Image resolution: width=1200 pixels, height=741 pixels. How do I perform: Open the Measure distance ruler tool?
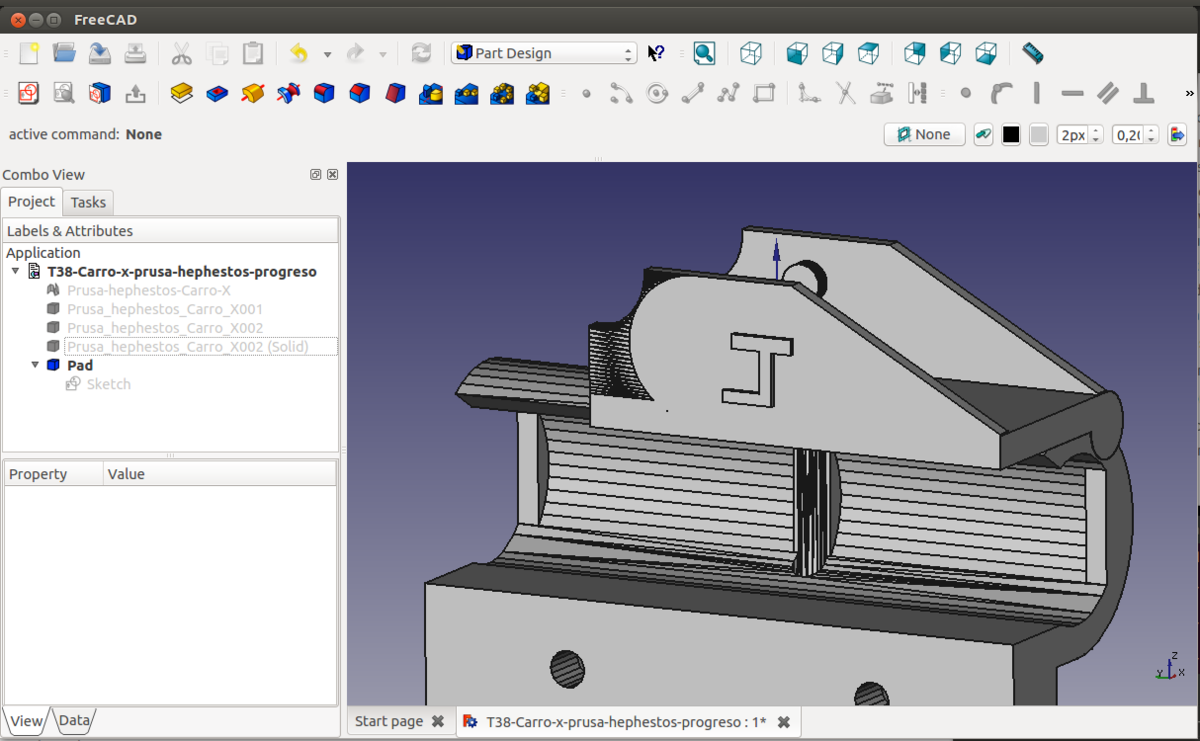[x=1032, y=53]
